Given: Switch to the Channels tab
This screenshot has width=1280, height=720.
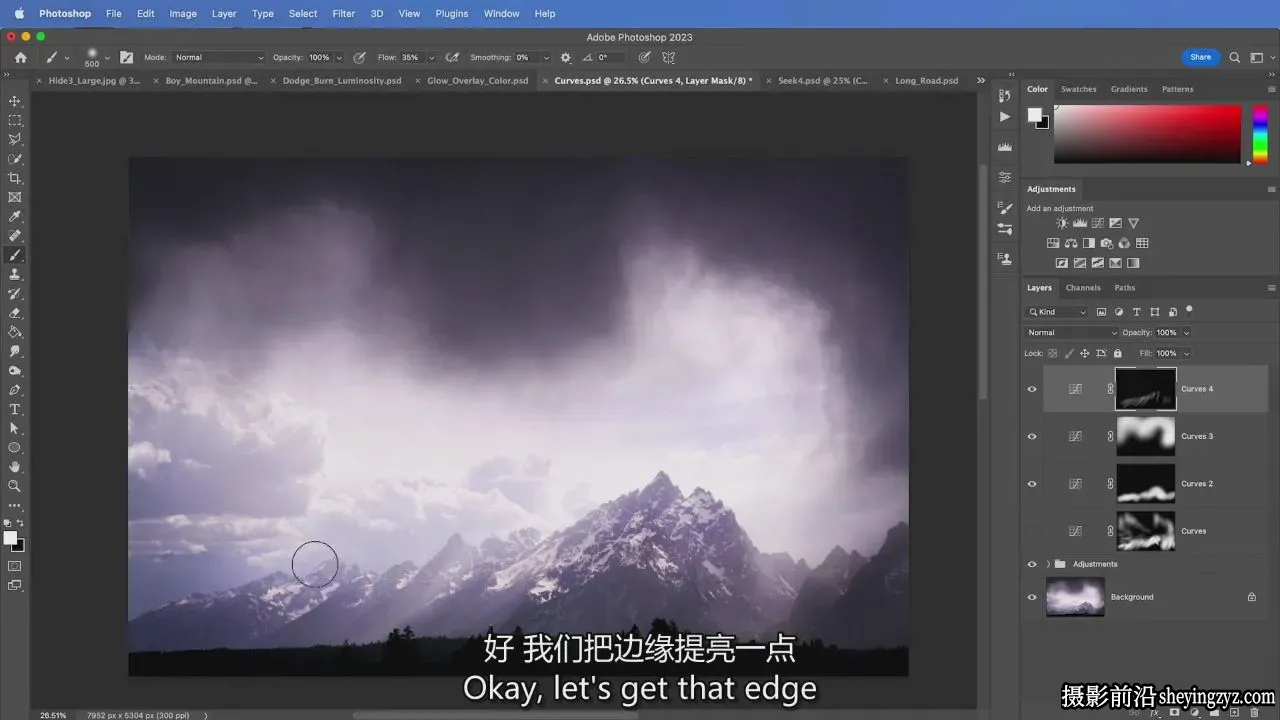Looking at the screenshot, I should 1083,288.
